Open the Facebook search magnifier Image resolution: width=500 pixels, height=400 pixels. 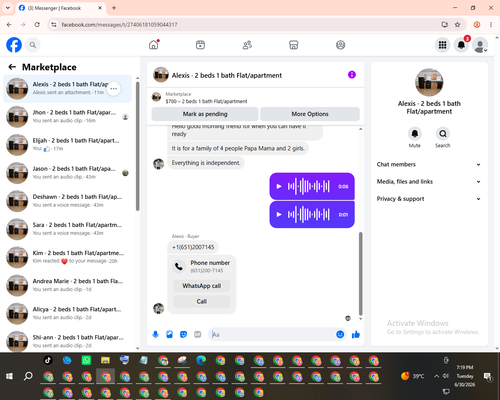33,45
